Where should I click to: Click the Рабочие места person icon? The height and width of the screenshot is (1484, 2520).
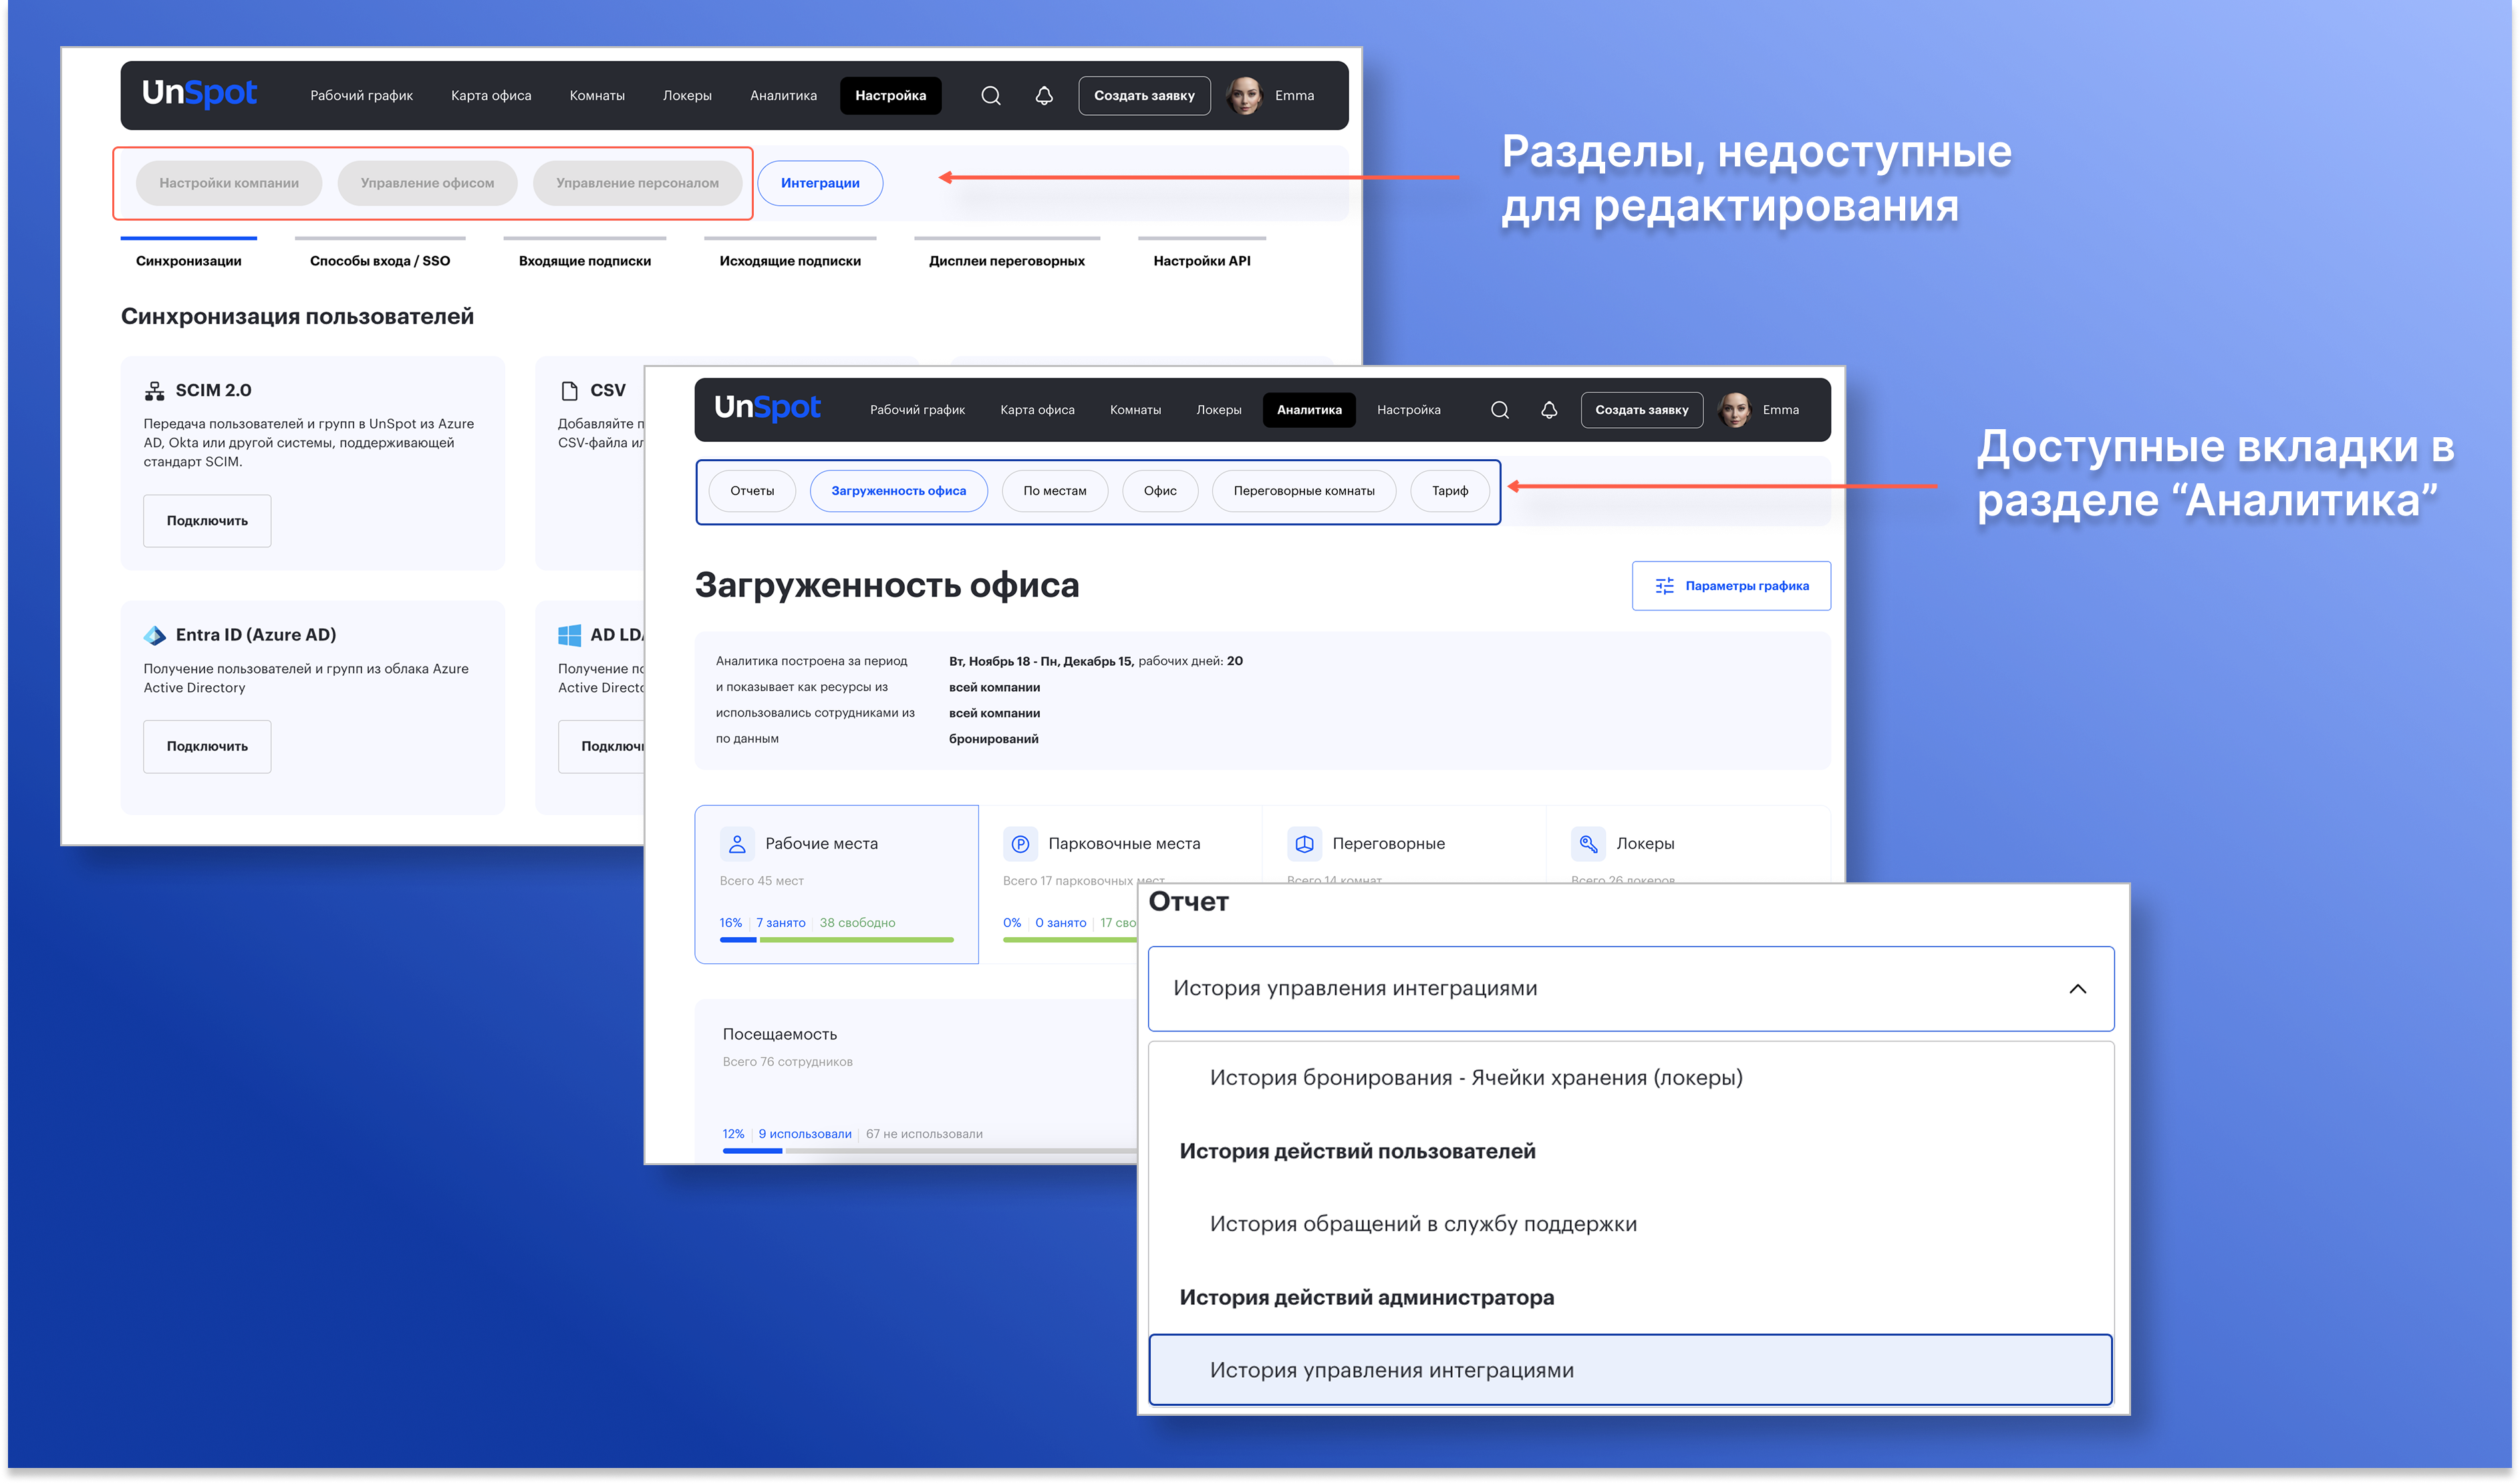coord(737,844)
